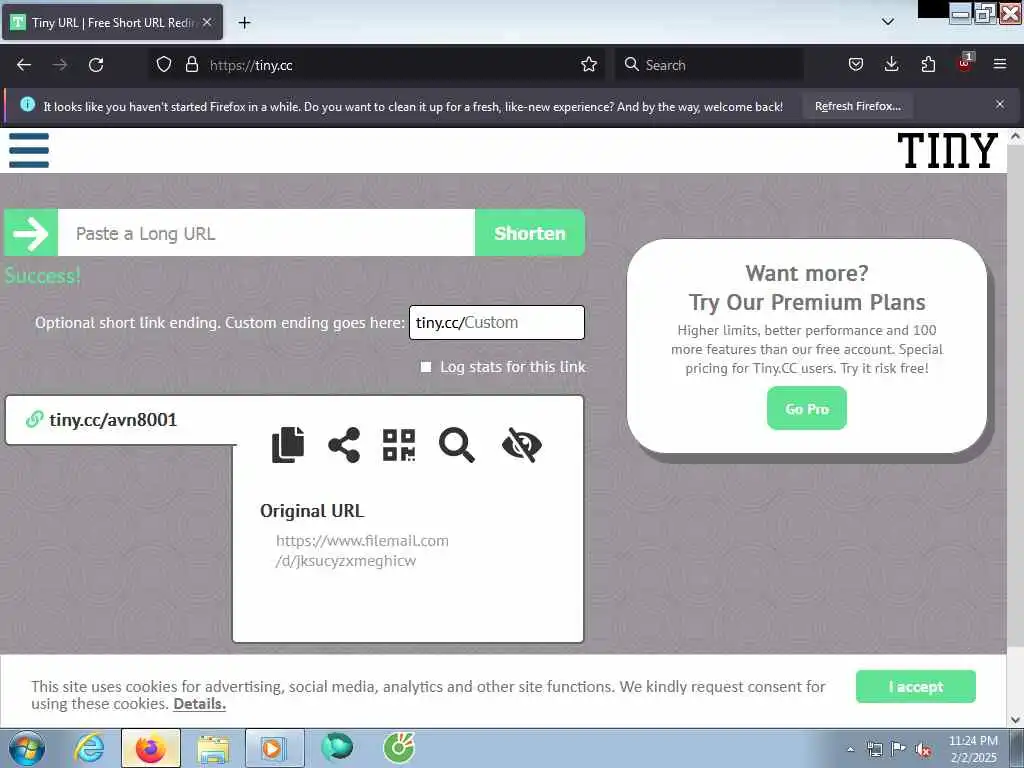Click the Paste a Long URL field
Screen dimensions: 1024x768
[x=266, y=233]
